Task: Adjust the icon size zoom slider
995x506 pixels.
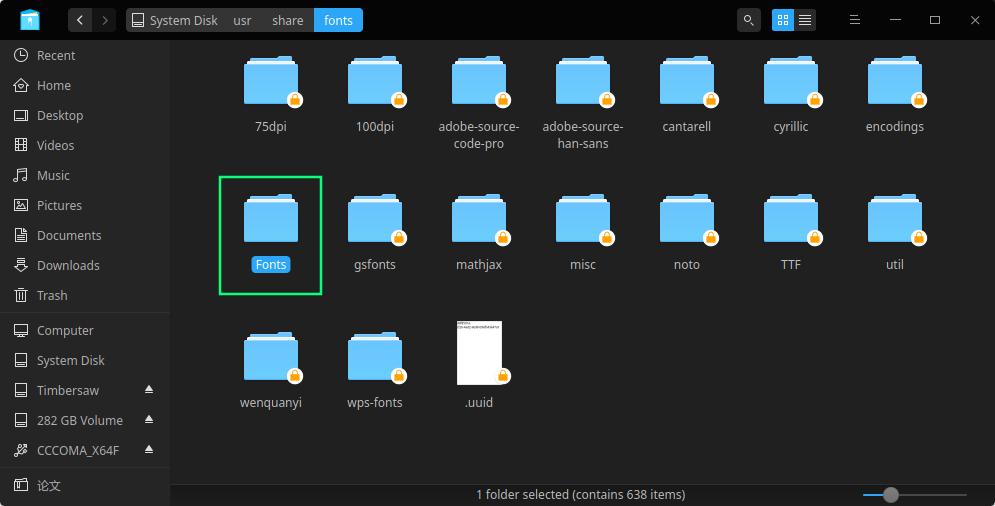Action: (891, 495)
